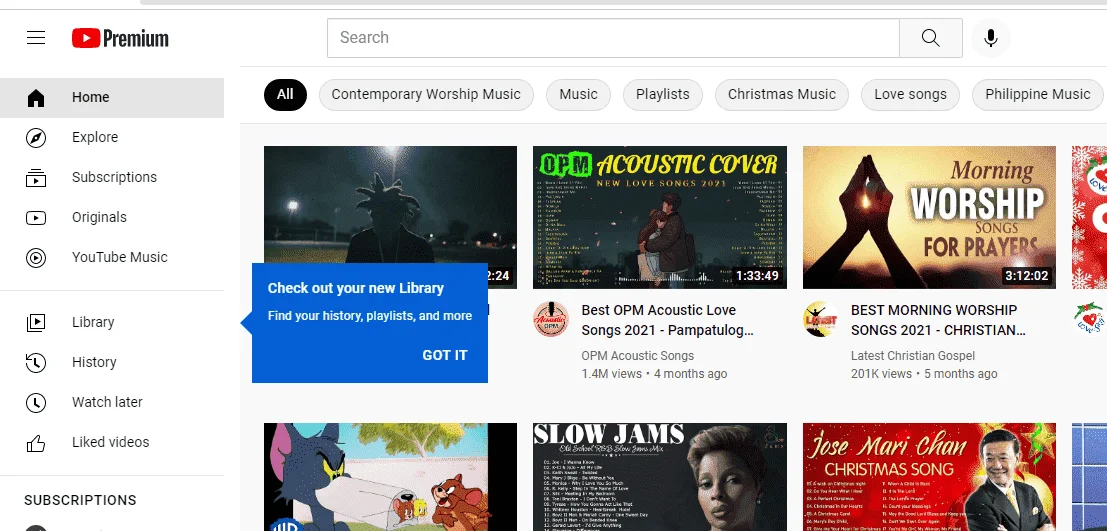The width and height of the screenshot is (1107, 531).
Task: Select the Music filter chip
Action: [578, 95]
